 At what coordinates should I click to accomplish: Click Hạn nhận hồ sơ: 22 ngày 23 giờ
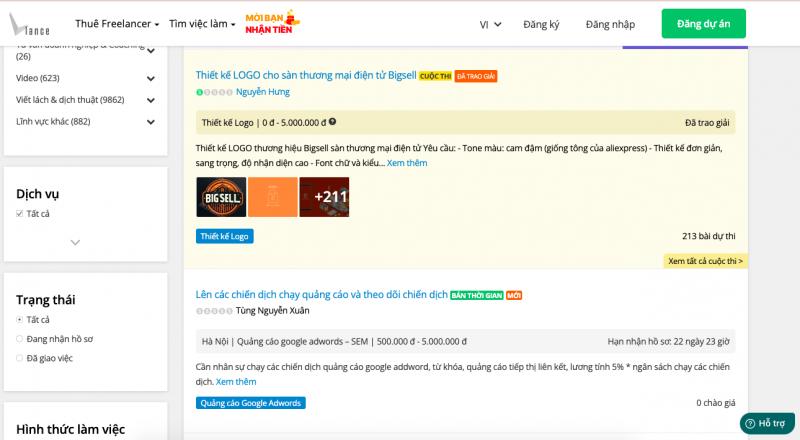pyautogui.click(x=668, y=341)
